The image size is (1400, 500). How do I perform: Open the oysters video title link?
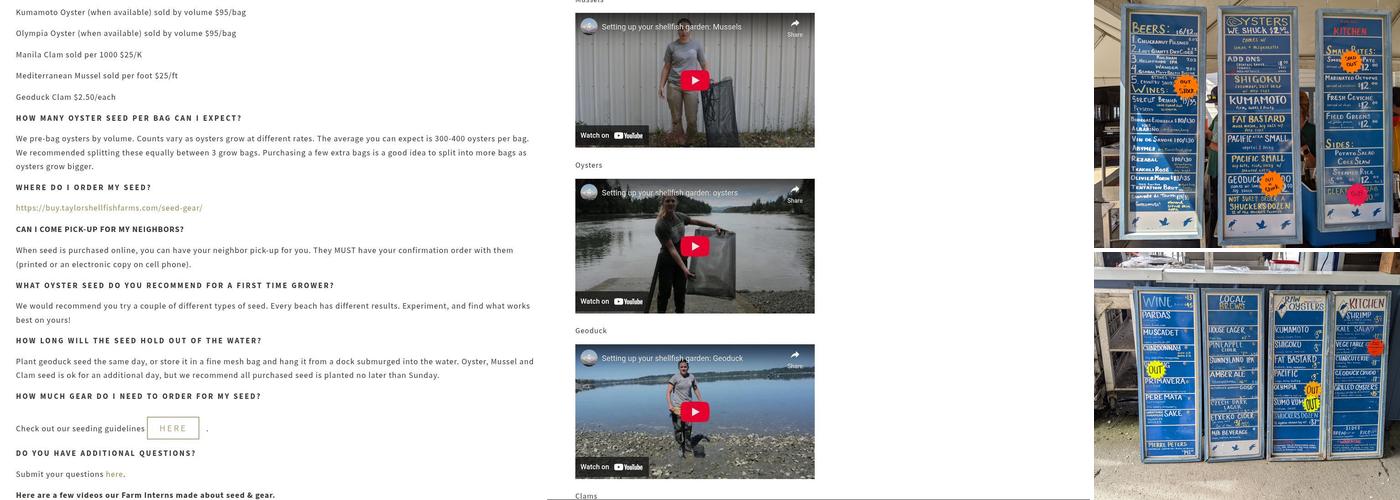point(669,193)
